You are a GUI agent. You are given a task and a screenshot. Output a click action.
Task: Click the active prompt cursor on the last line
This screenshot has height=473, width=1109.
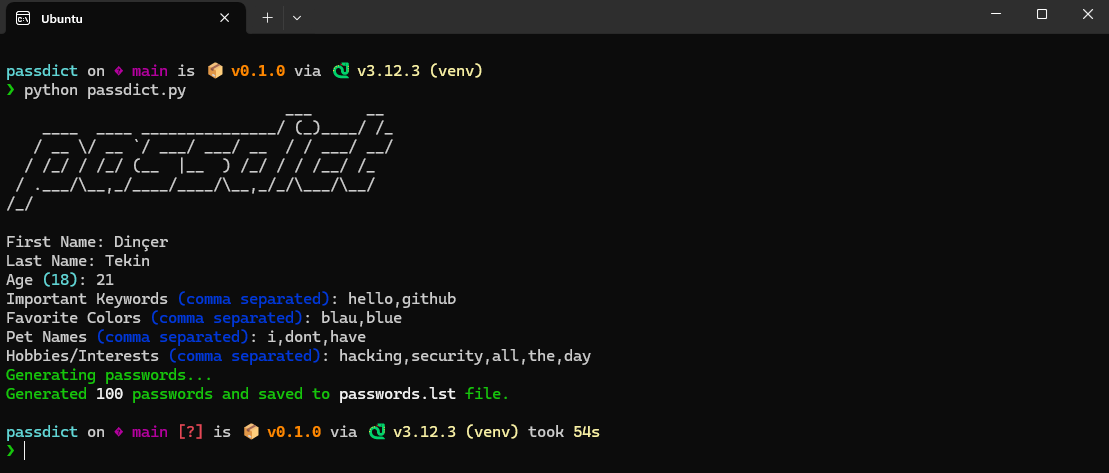click(x=25, y=451)
